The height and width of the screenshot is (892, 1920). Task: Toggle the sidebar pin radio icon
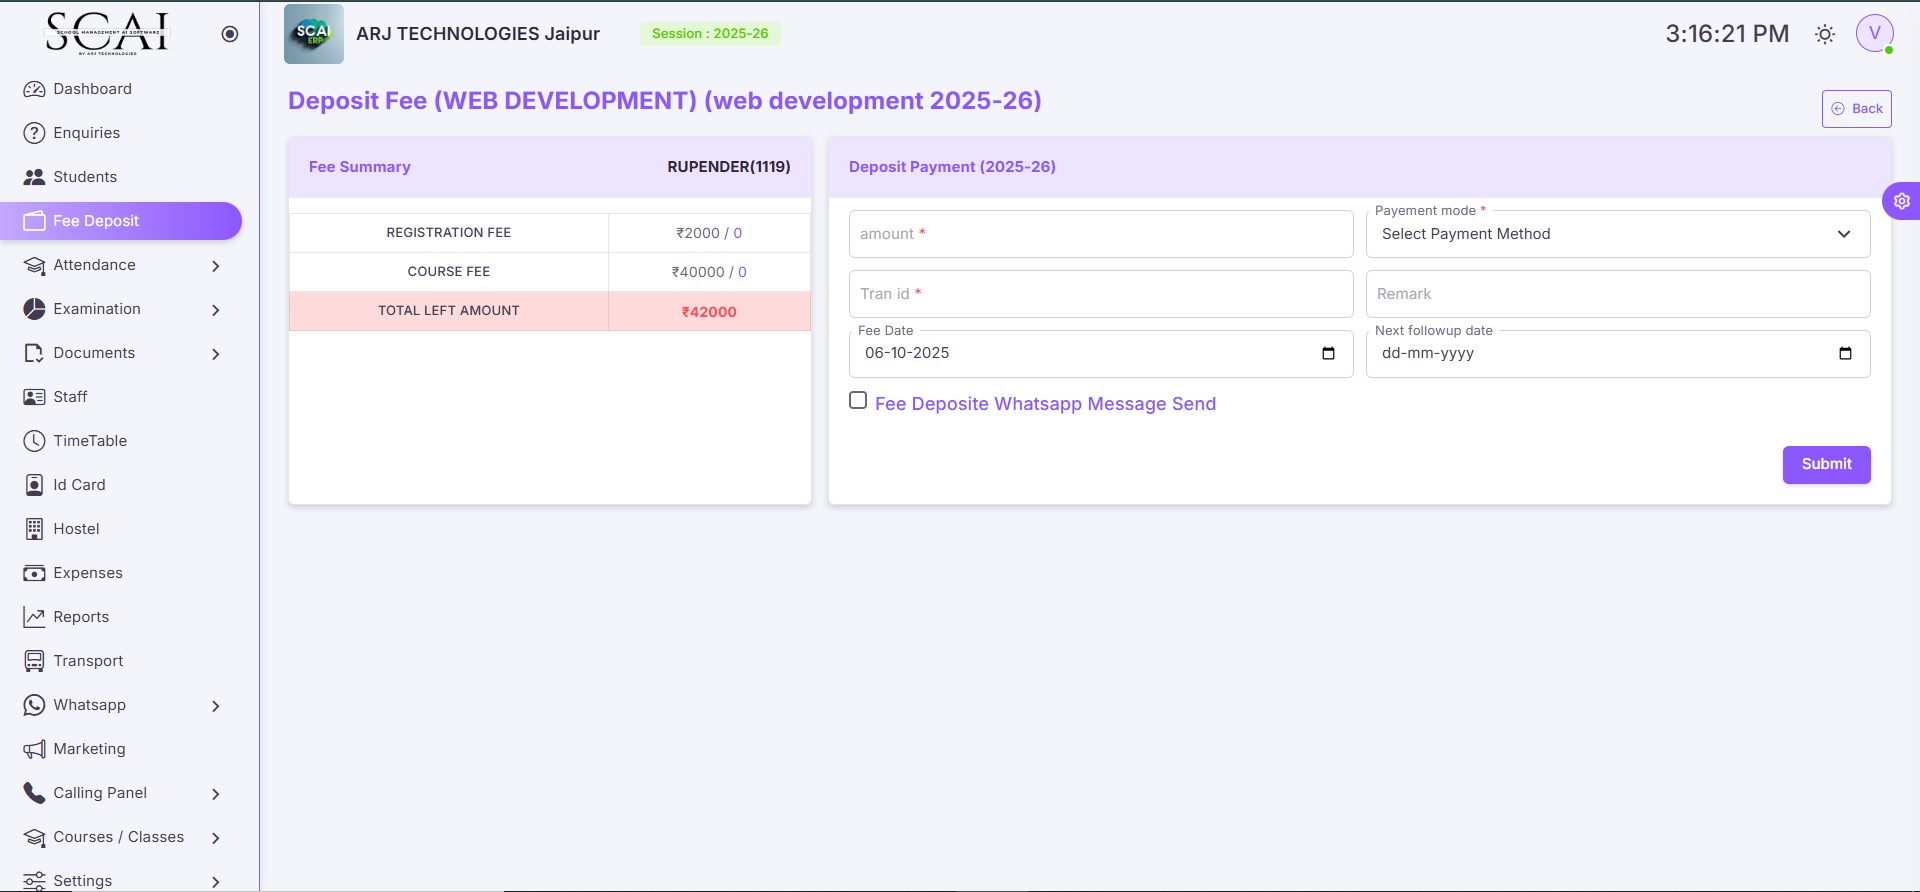[230, 34]
